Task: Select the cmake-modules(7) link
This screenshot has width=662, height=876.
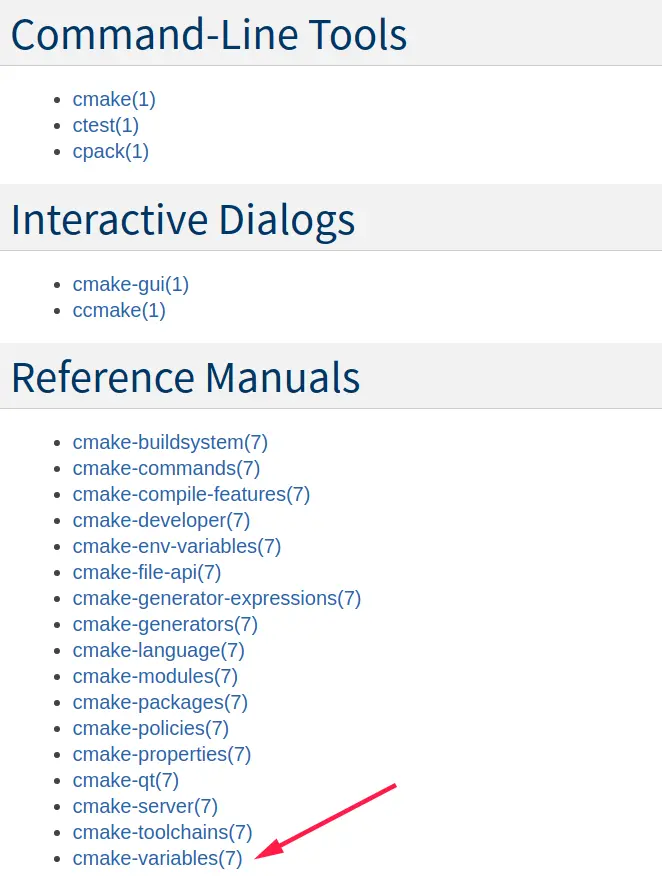Action: [155, 676]
